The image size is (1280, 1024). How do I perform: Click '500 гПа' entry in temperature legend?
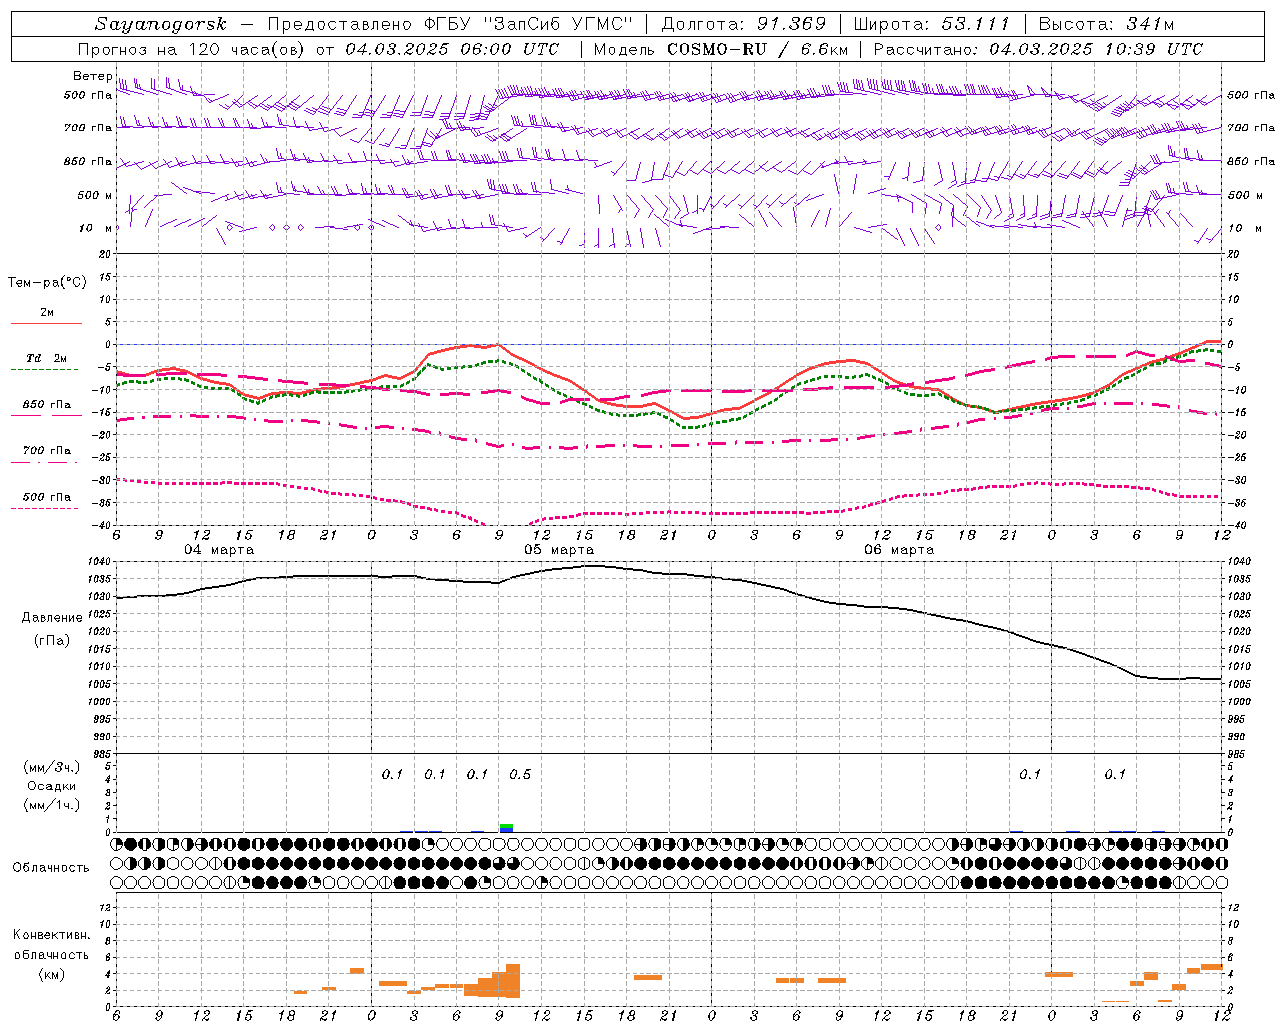(x=47, y=497)
